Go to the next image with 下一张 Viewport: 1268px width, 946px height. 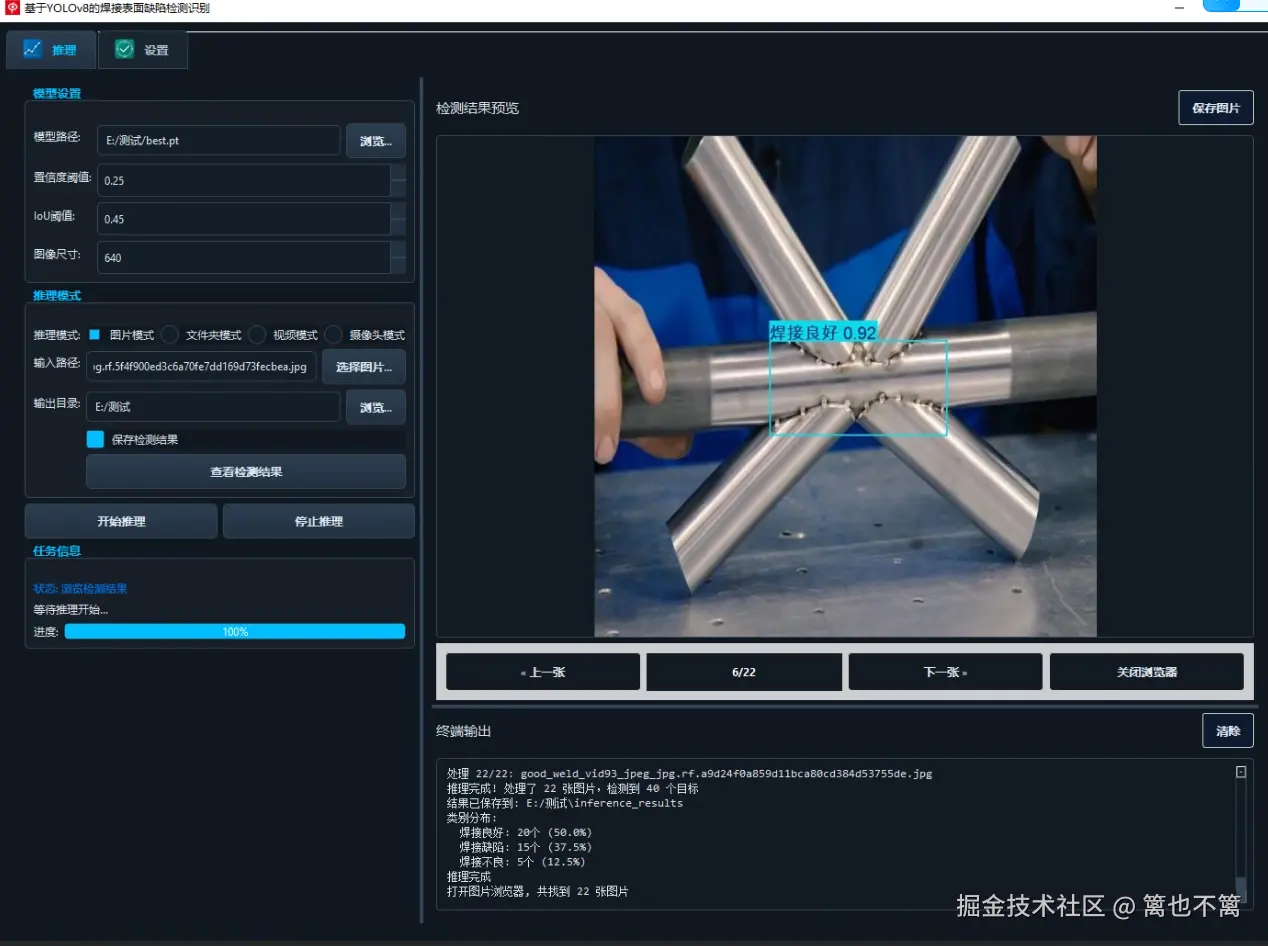pyautogui.click(x=945, y=672)
